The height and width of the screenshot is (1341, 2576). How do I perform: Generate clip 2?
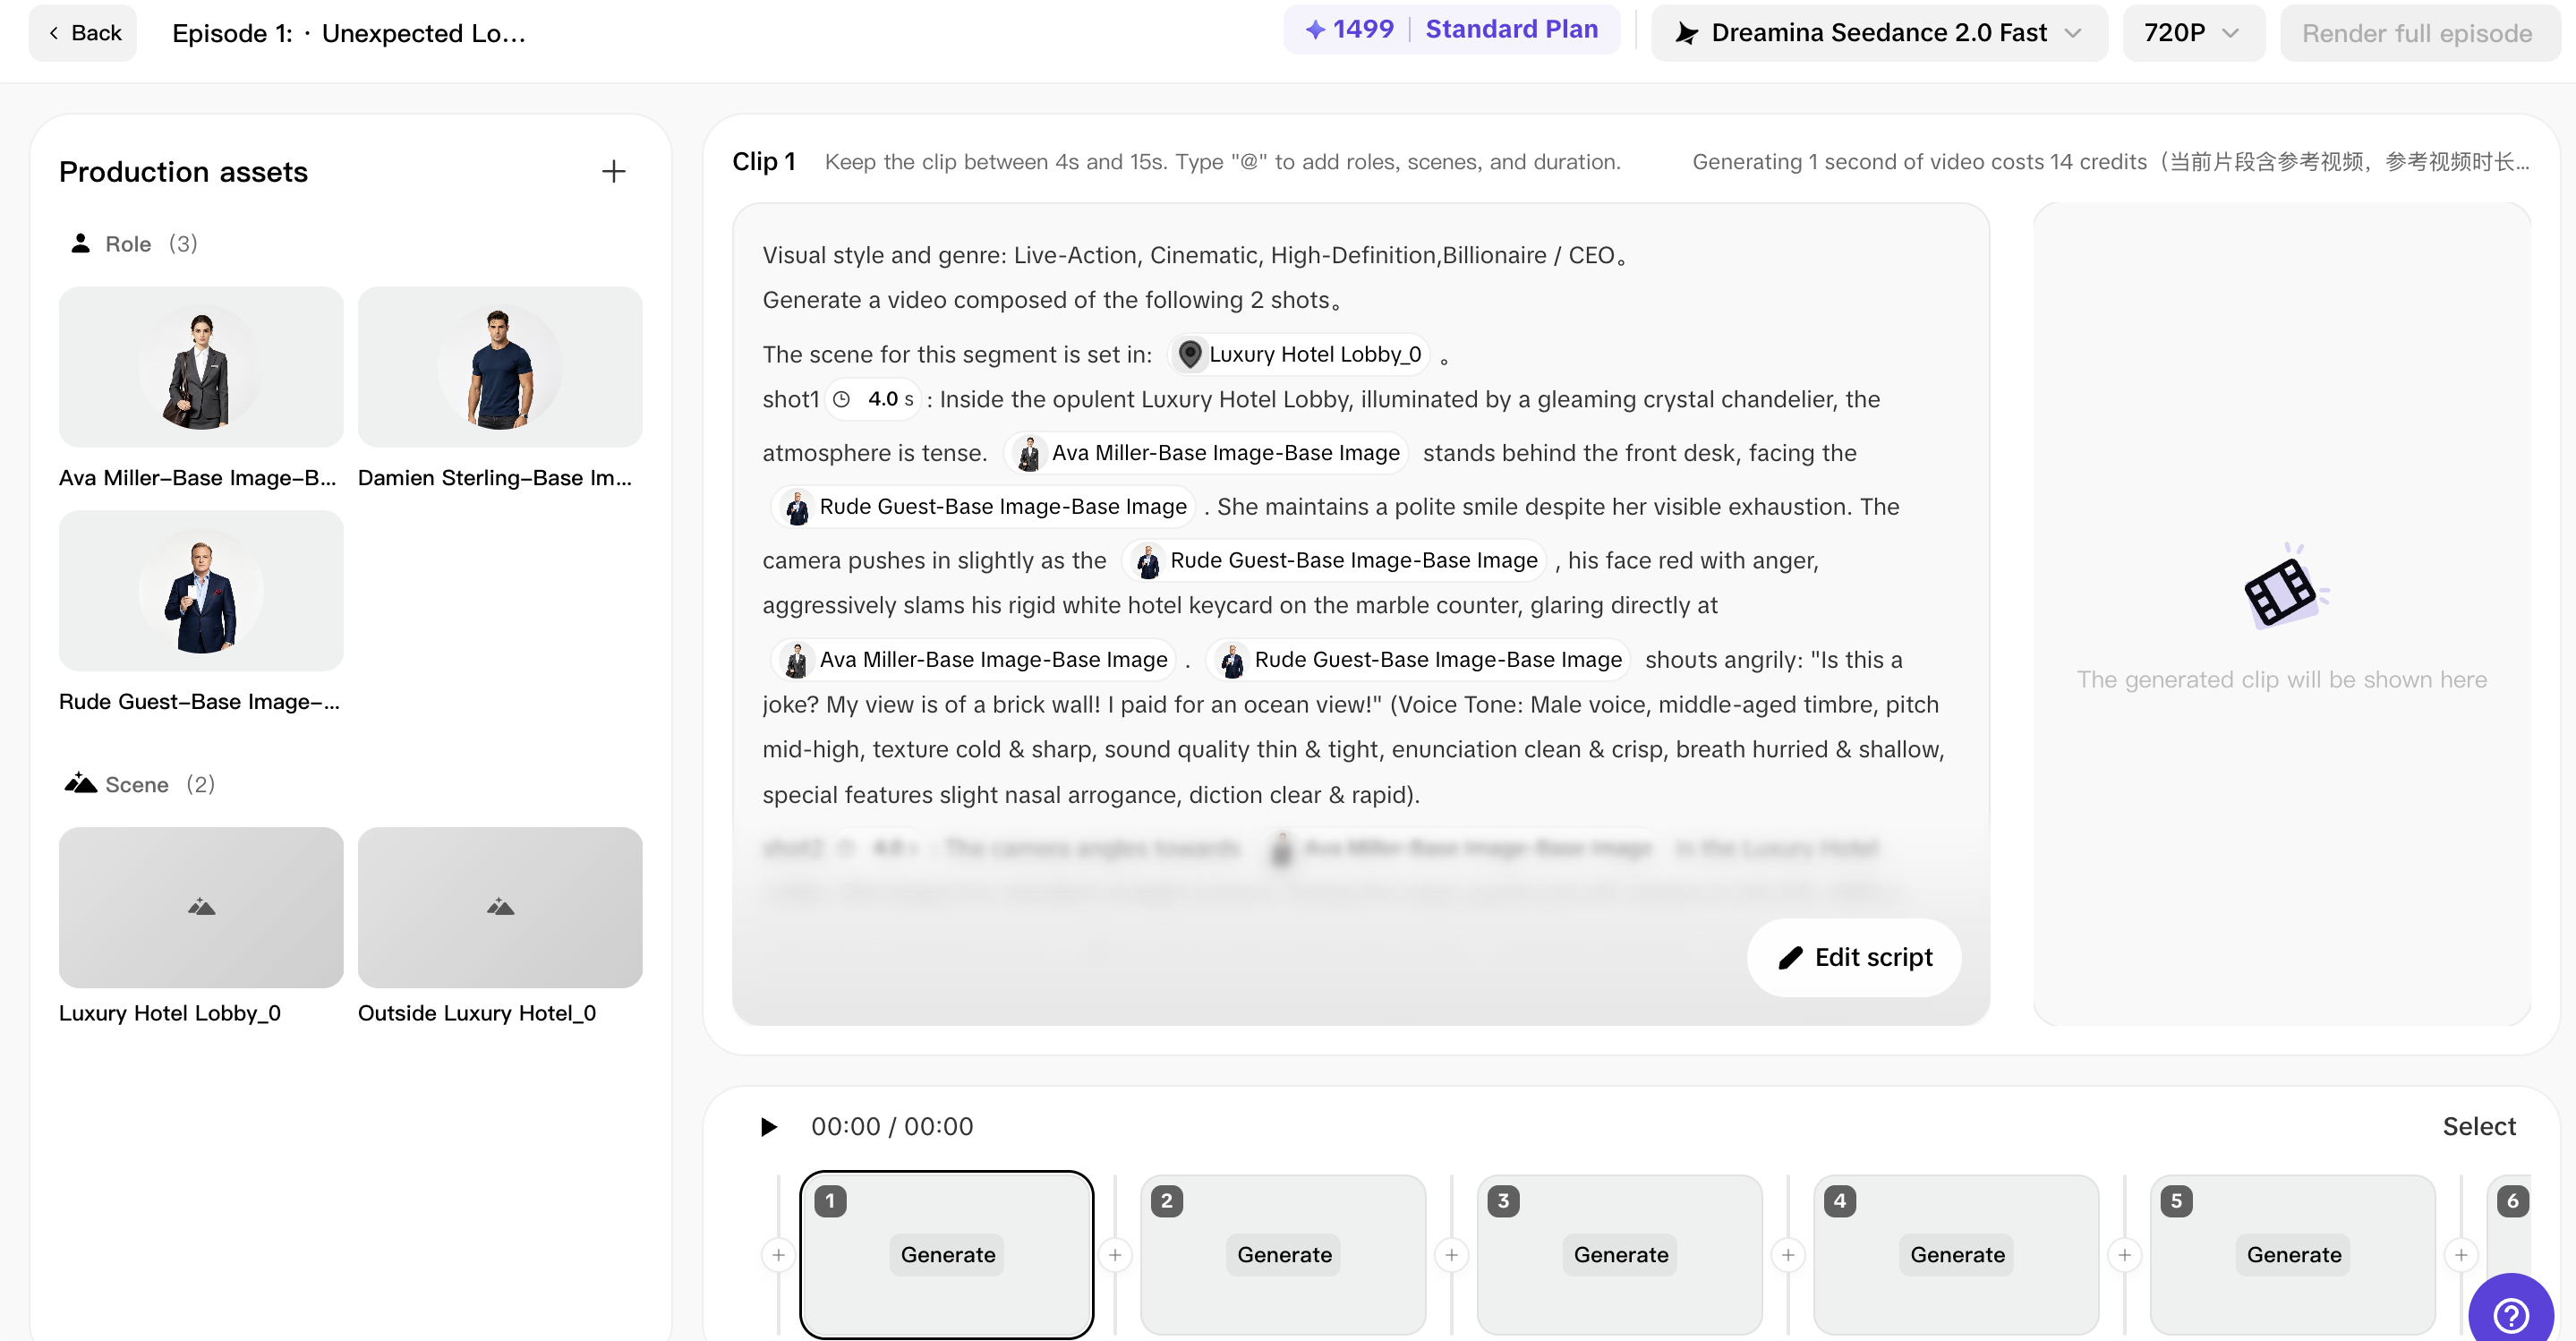[1284, 1254]
